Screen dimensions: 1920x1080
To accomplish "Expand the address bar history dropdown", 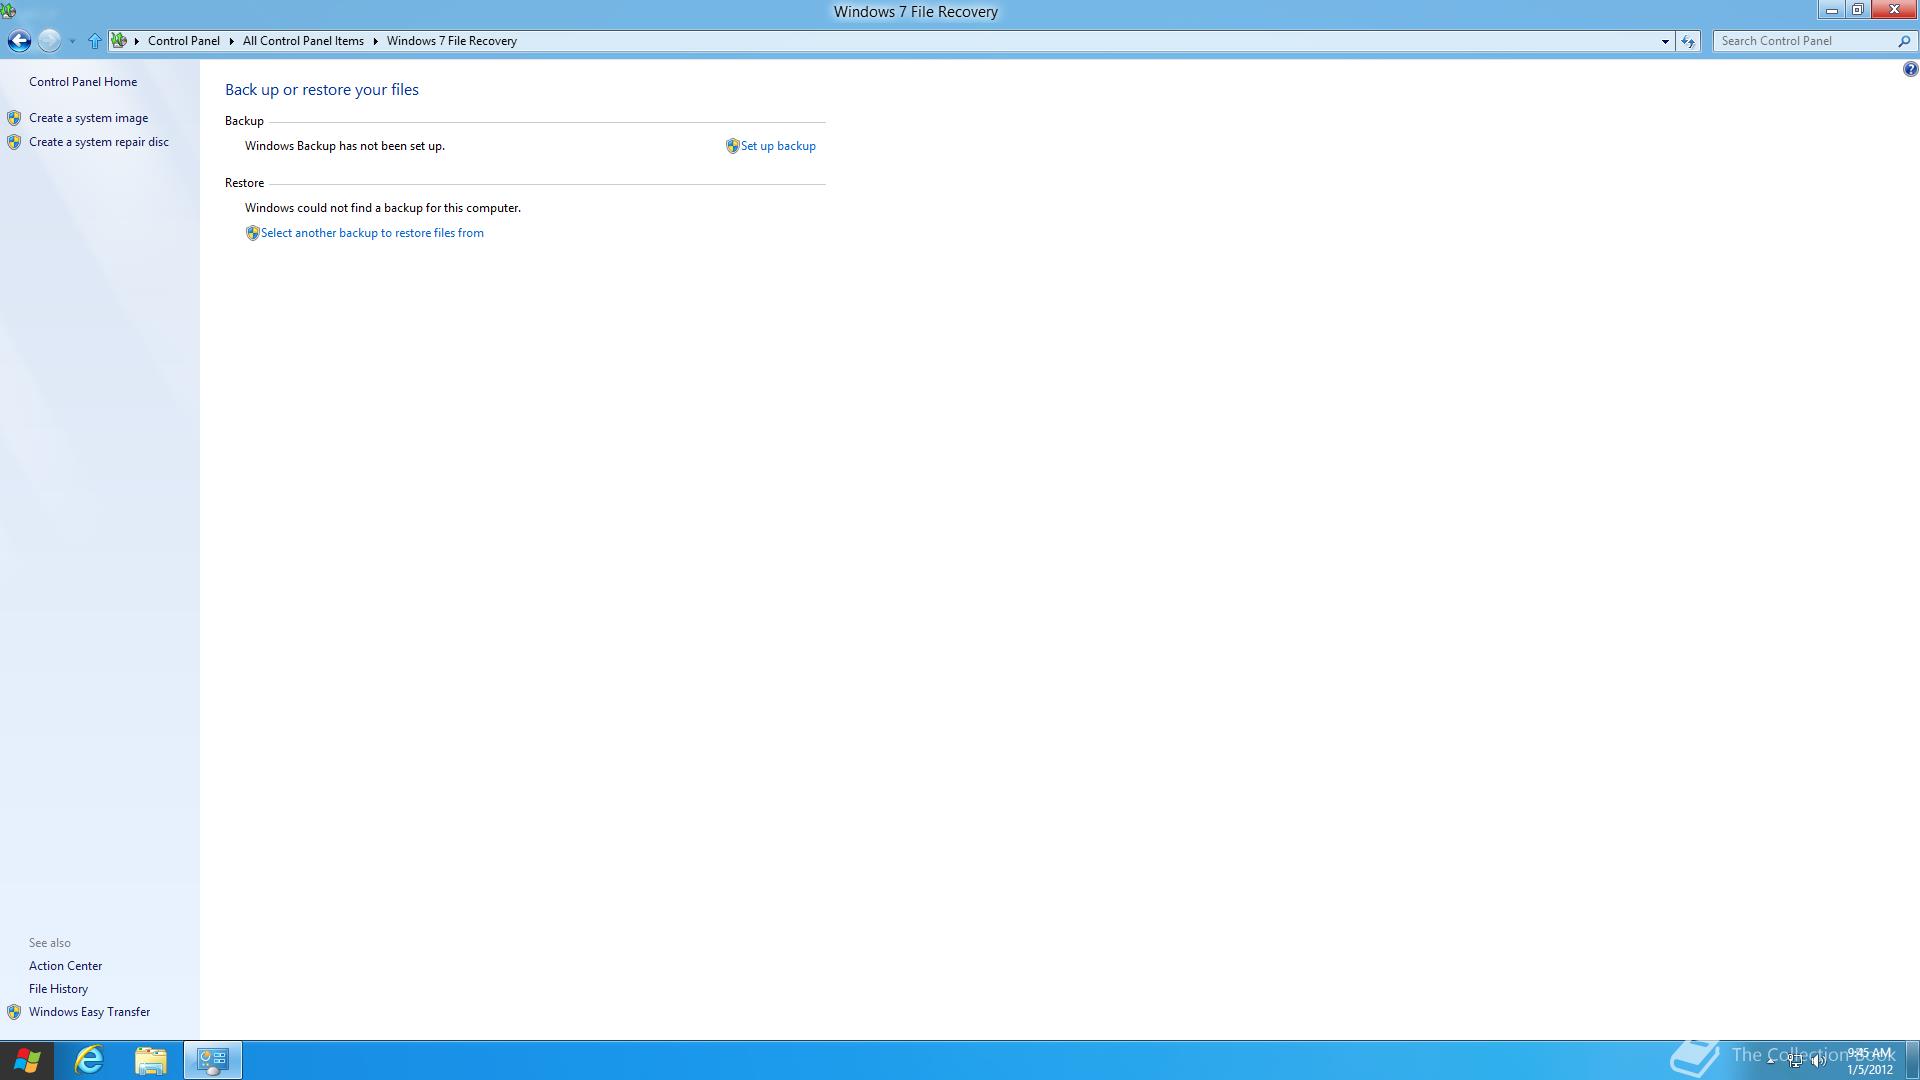I will click(x=1665, y=41).
